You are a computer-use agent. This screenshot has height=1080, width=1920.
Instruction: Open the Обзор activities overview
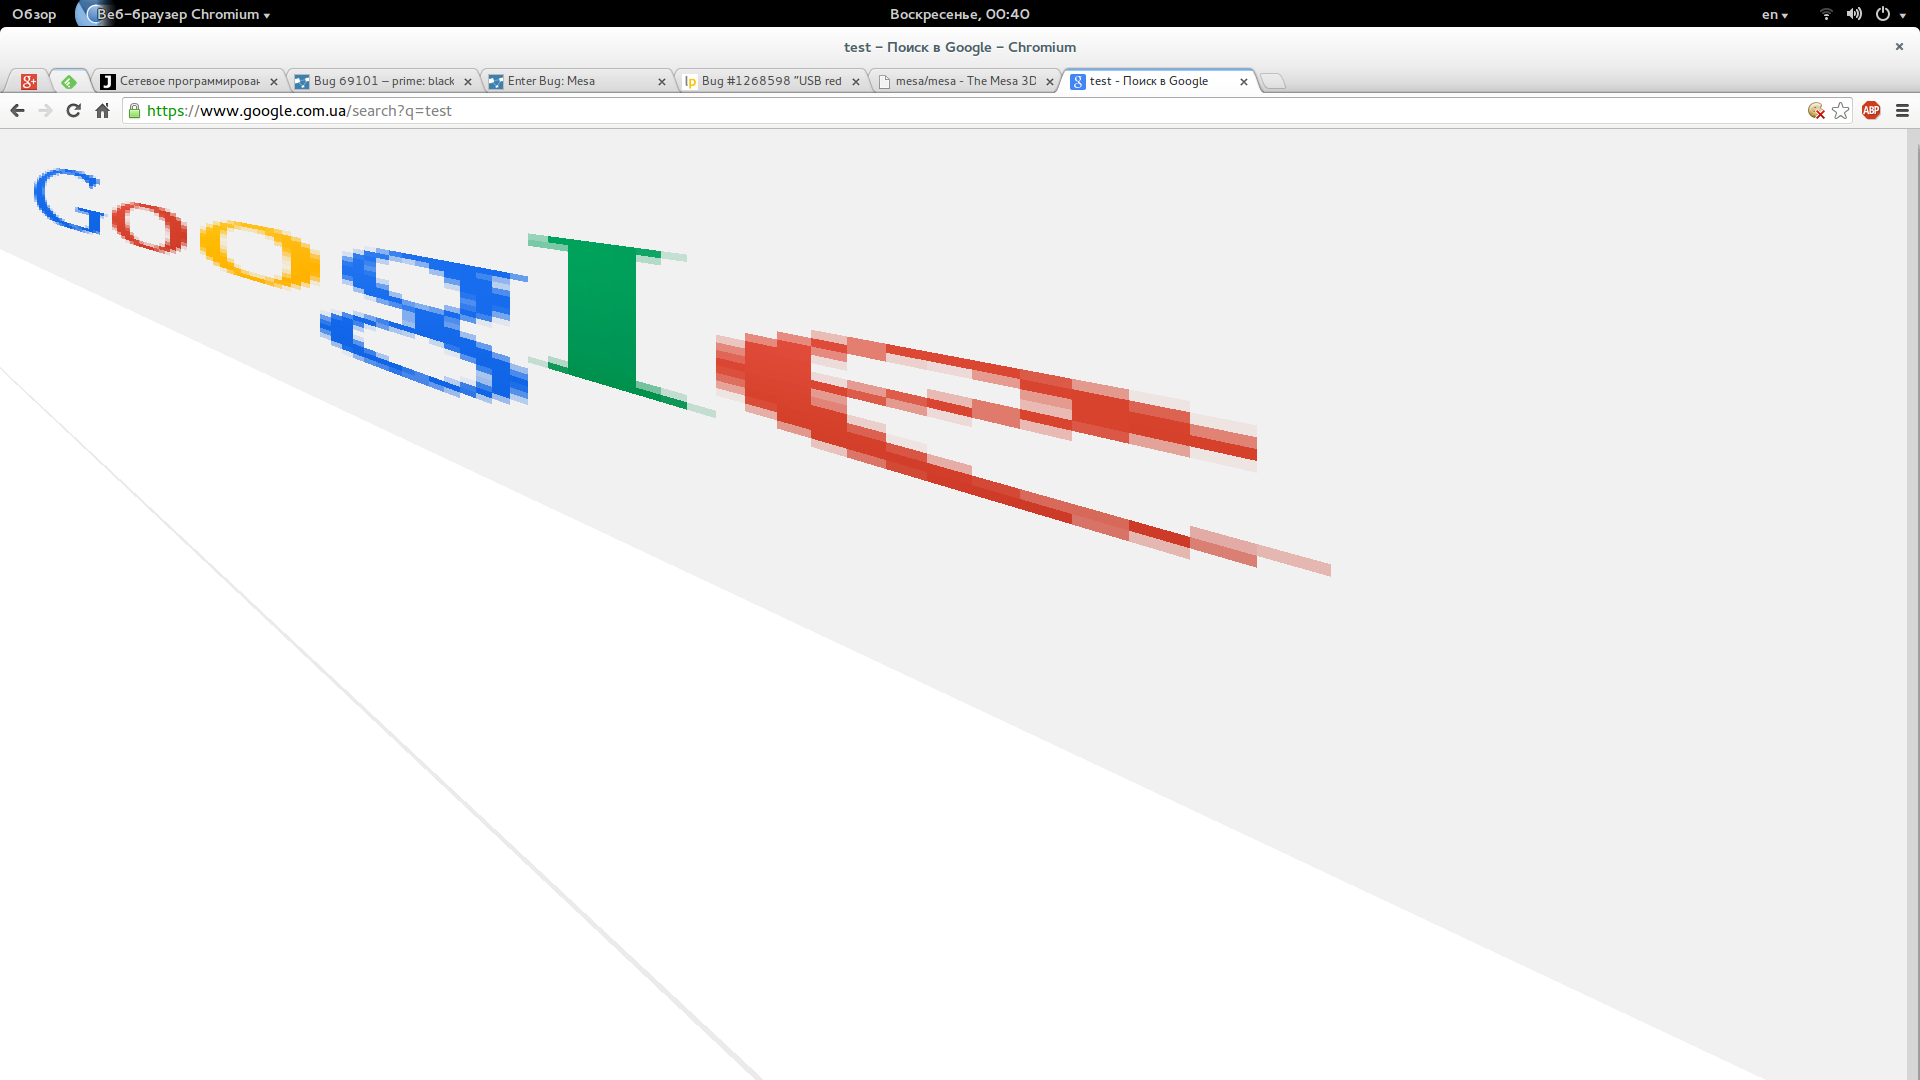click(34, 14)
